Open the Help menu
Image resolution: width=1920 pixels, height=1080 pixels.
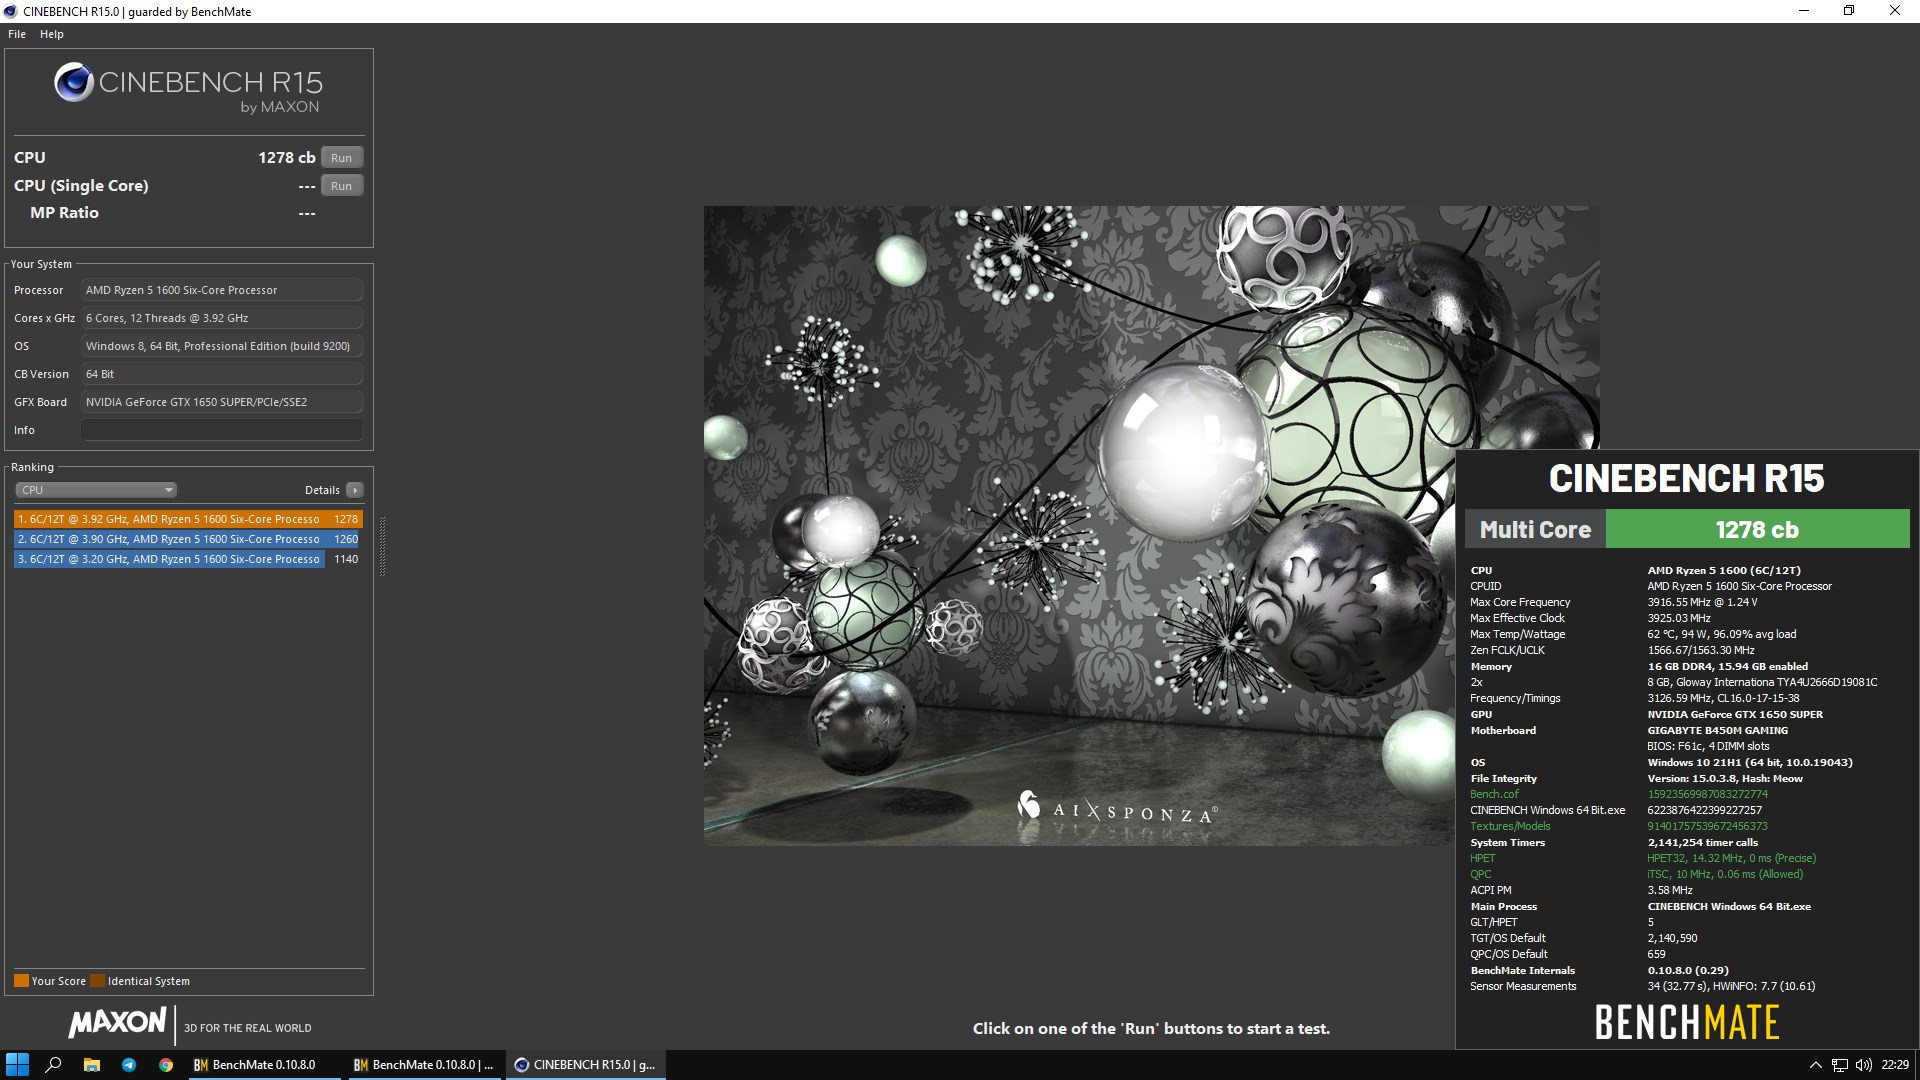click(52, 34)
